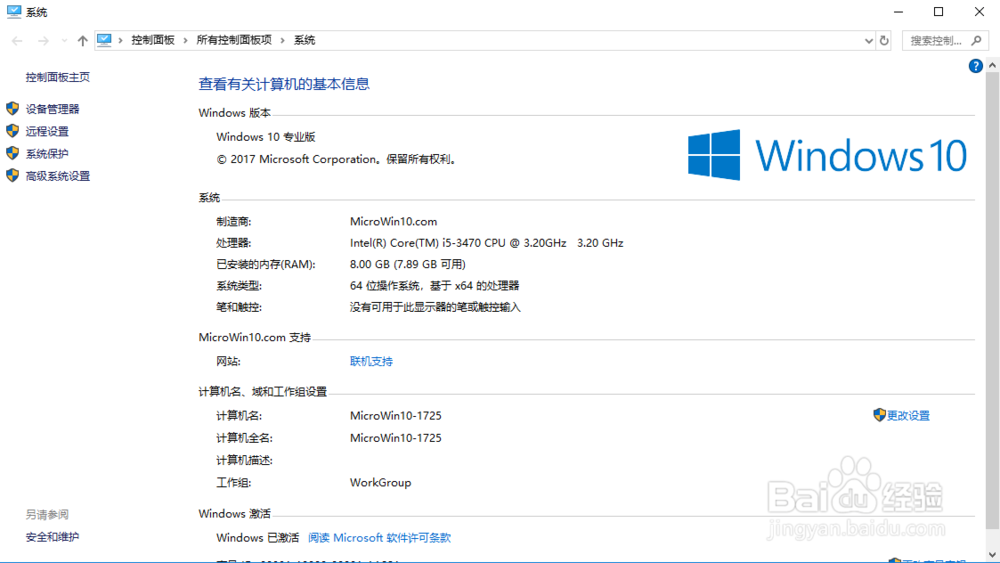Go up one level with the Up arrow

point(82,41)
